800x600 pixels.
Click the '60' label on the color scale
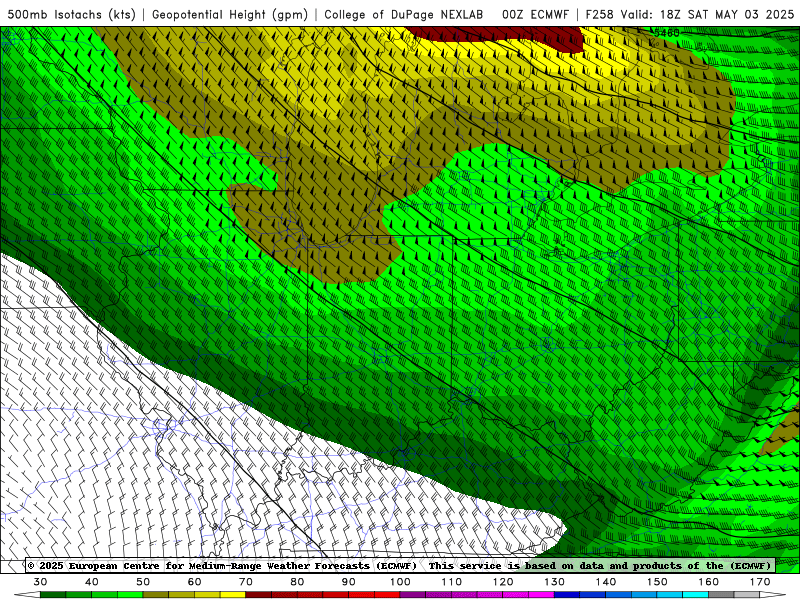194,582
